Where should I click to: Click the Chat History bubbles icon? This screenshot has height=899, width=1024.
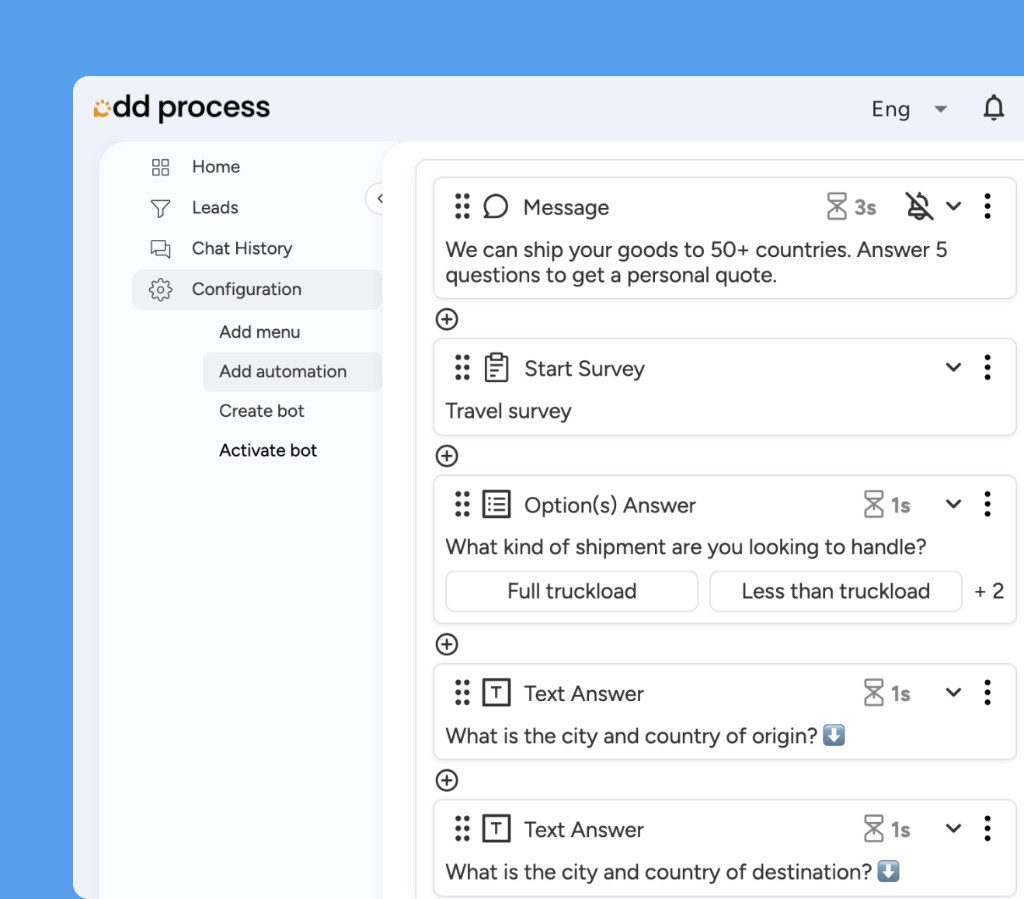[x=160, y=249]
